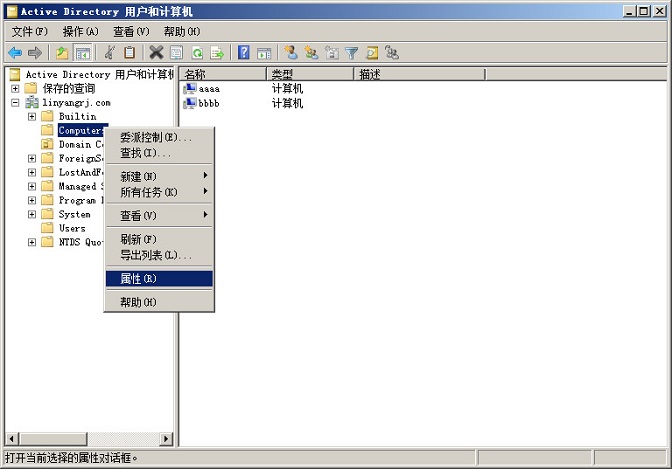
Task: Expand the Builtin folder node
Action: (32, 116)
